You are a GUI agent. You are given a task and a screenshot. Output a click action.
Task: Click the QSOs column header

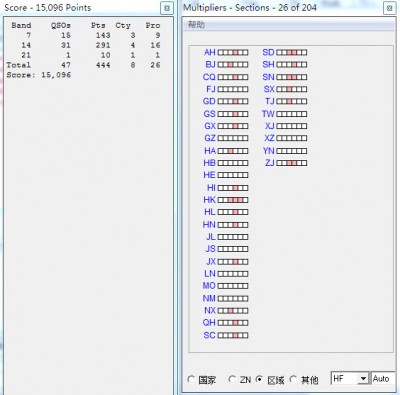pos(61,25)
